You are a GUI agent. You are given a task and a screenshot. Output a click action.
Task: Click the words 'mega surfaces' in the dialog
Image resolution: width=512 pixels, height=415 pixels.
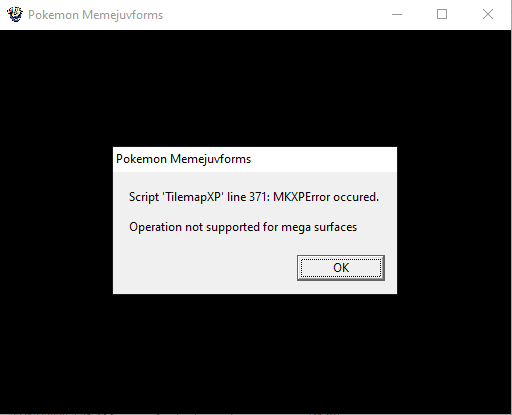point(319,227)
